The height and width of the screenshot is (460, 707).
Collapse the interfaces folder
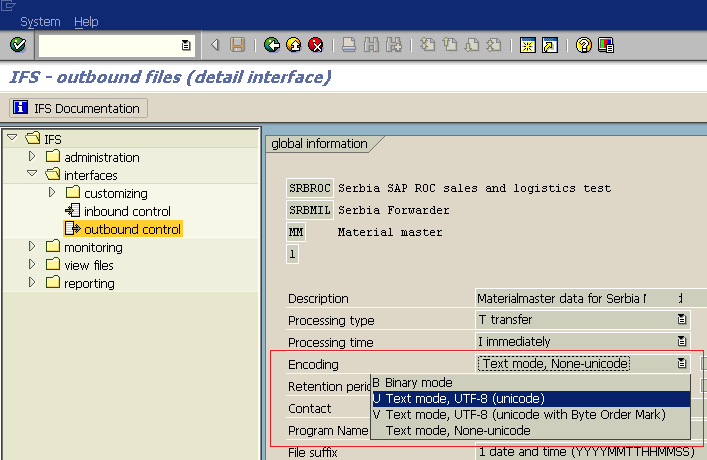click(x=32, y=173)
